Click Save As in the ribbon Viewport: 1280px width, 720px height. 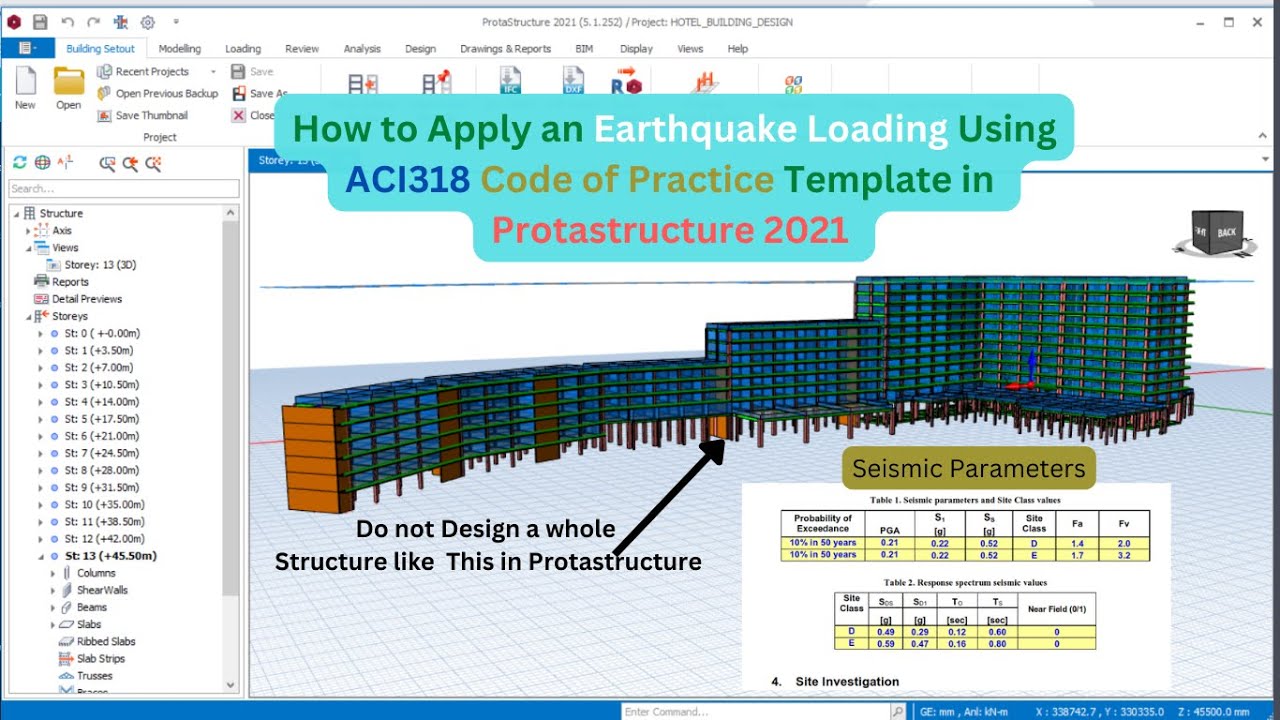[x=259, y=93]
